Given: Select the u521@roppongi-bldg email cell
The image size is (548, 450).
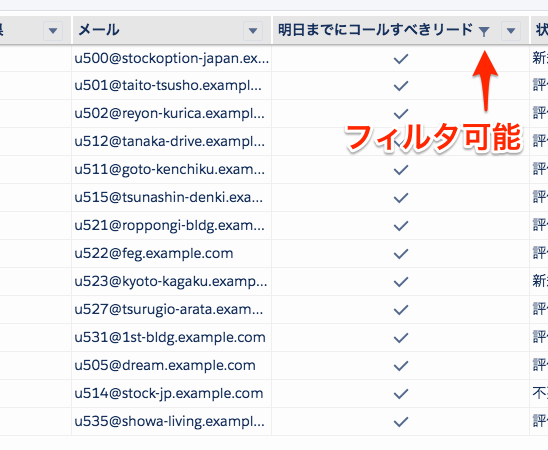Looking at the screenshot, I should pos(170,226).
